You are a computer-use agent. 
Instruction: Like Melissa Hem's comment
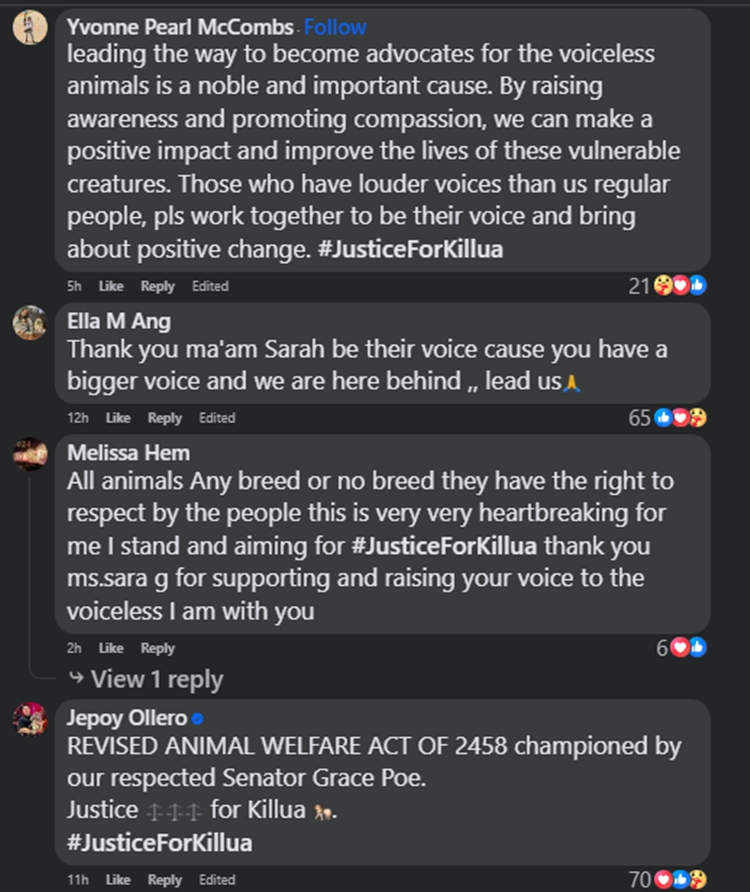click(x=111, y=648)
